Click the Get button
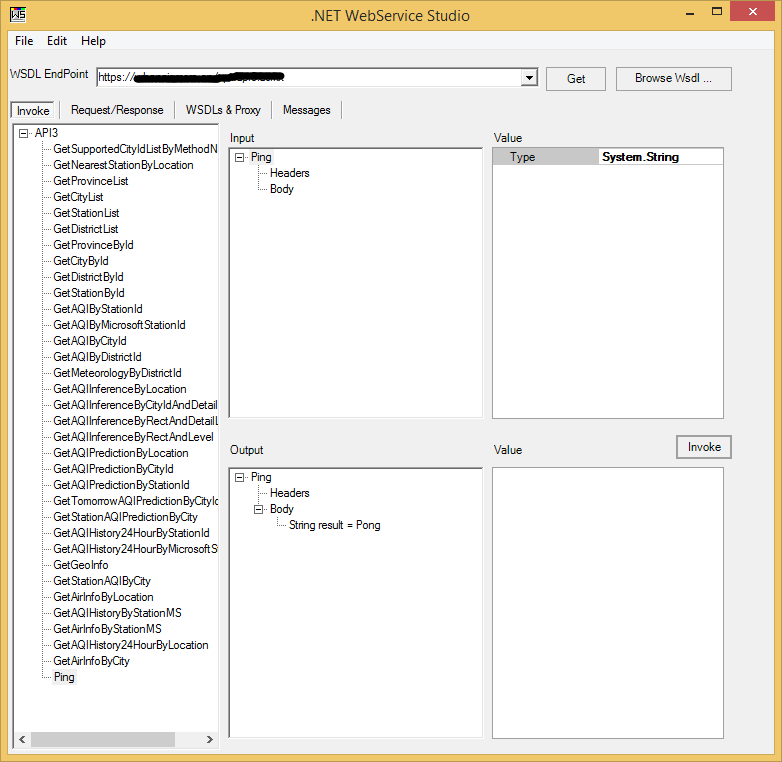 tap(576, 78)
